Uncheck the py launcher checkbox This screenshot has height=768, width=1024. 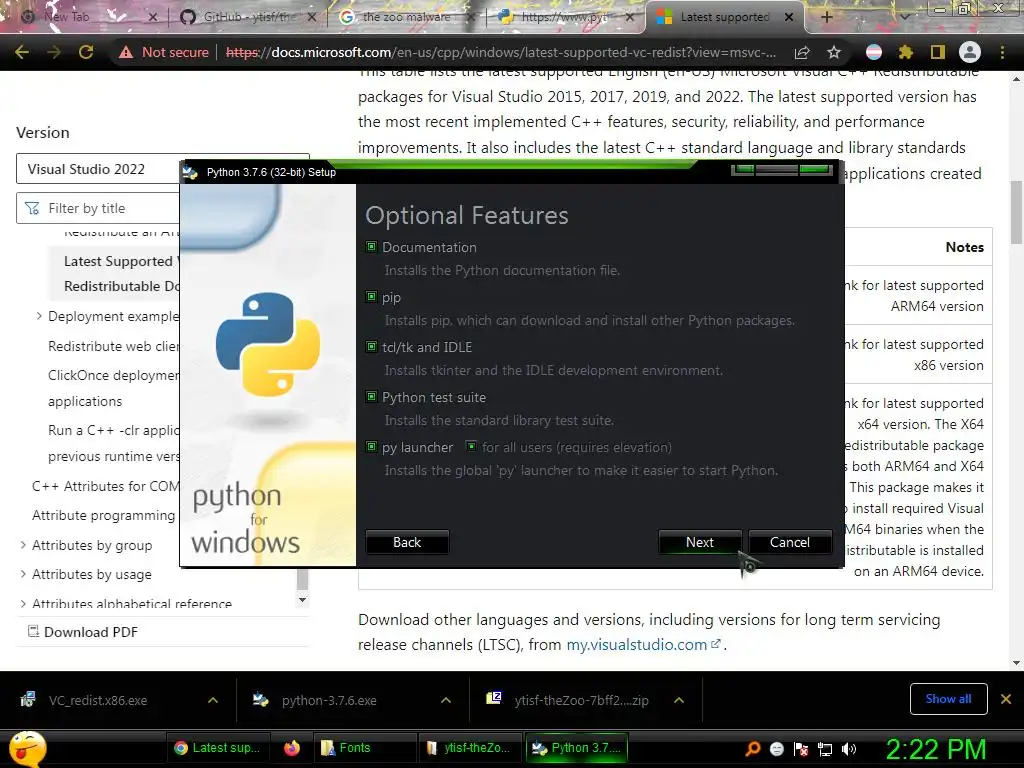click(x=372, y=447)
